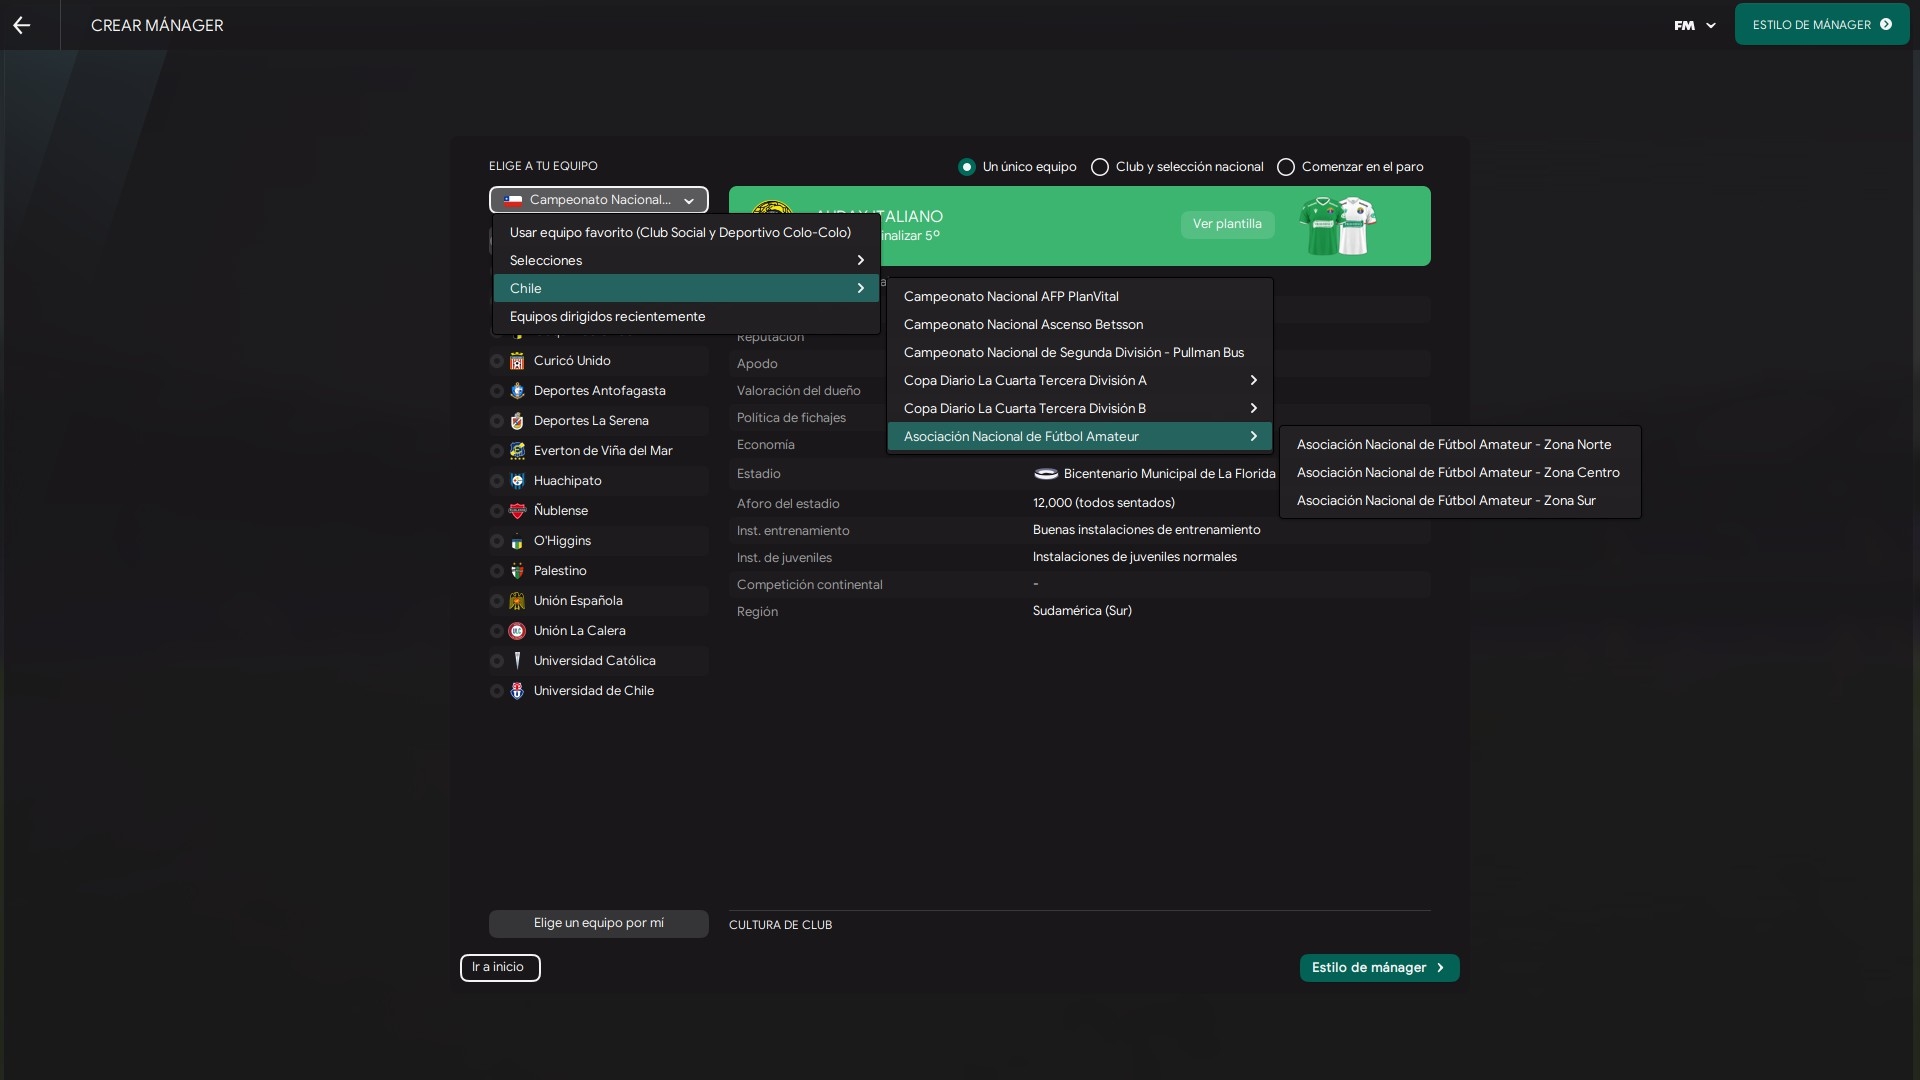Click the back arrow icon
The width and height of the screenshot is (1920, 1080).
22,25
